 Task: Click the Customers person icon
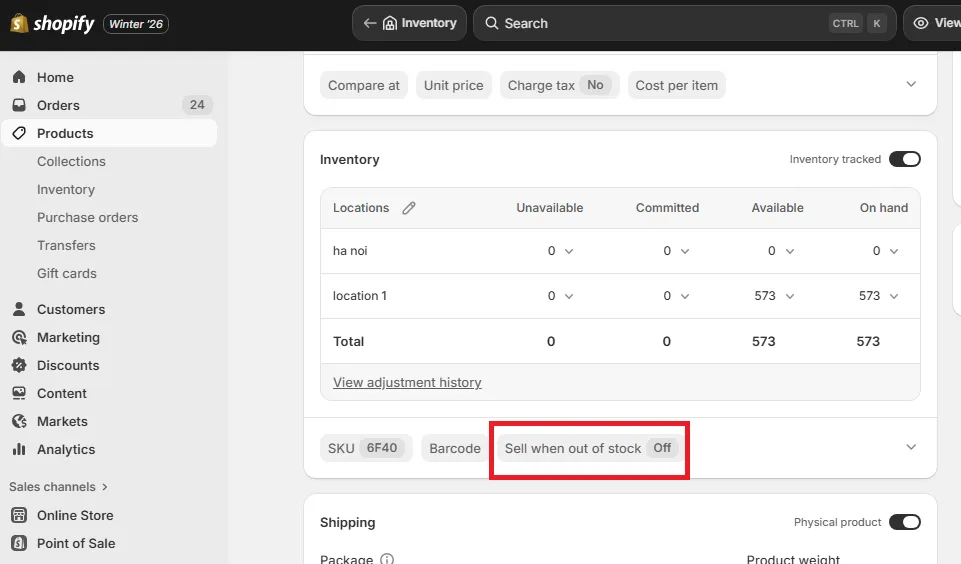19,309
